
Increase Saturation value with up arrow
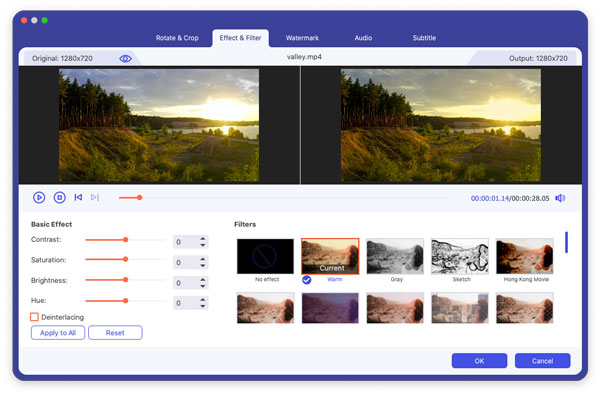tap(203, 260)
